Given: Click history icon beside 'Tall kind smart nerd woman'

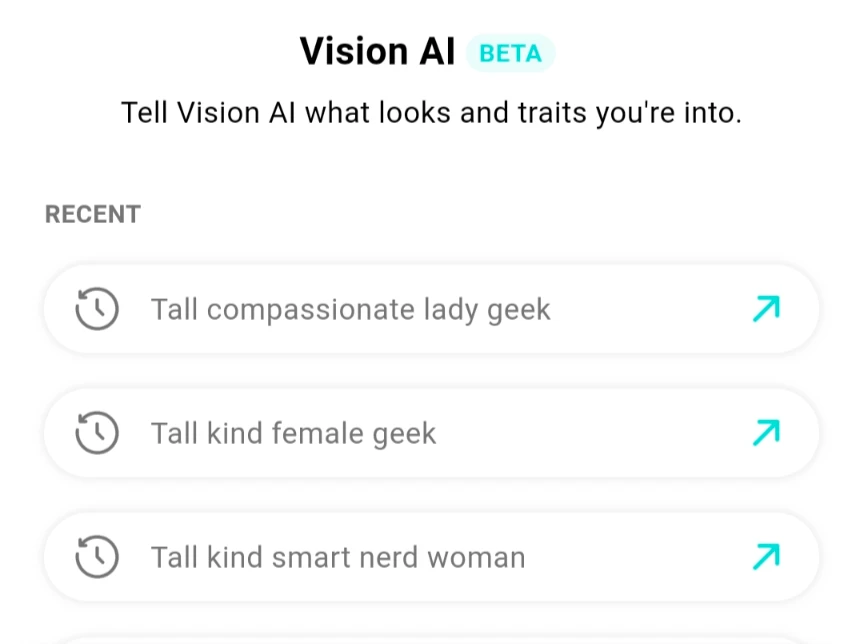Looking at the screenshot, I should (97, 556).
